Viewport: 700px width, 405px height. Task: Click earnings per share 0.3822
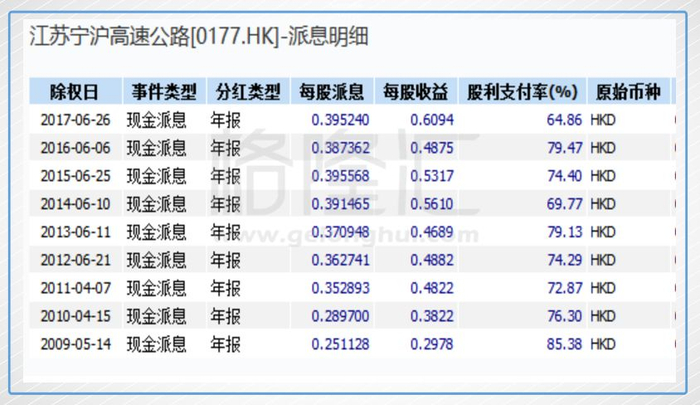[432, 316]
